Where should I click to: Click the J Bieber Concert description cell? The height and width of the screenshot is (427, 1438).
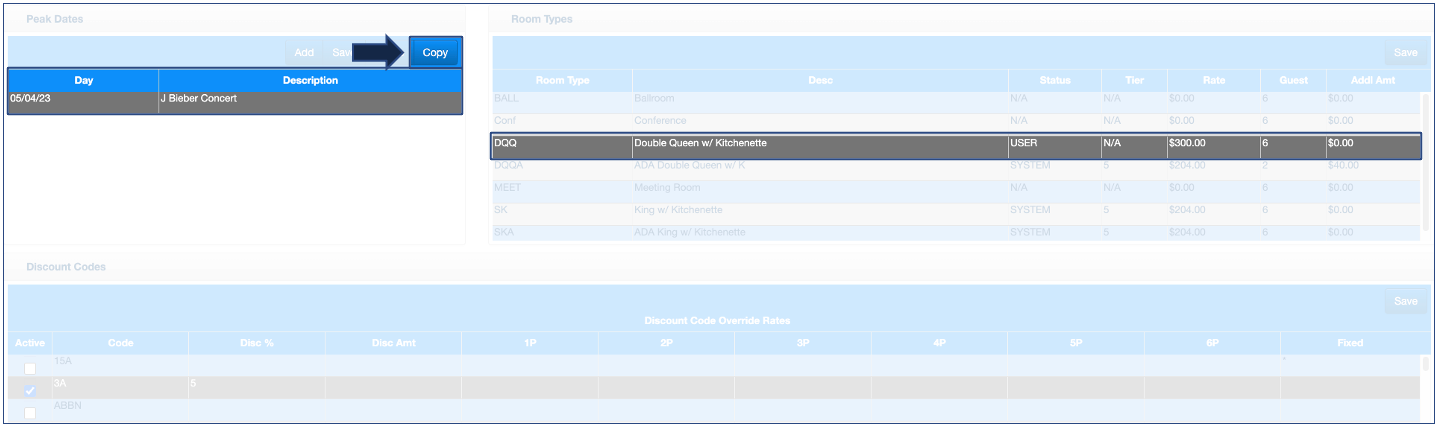click(310, 100)
